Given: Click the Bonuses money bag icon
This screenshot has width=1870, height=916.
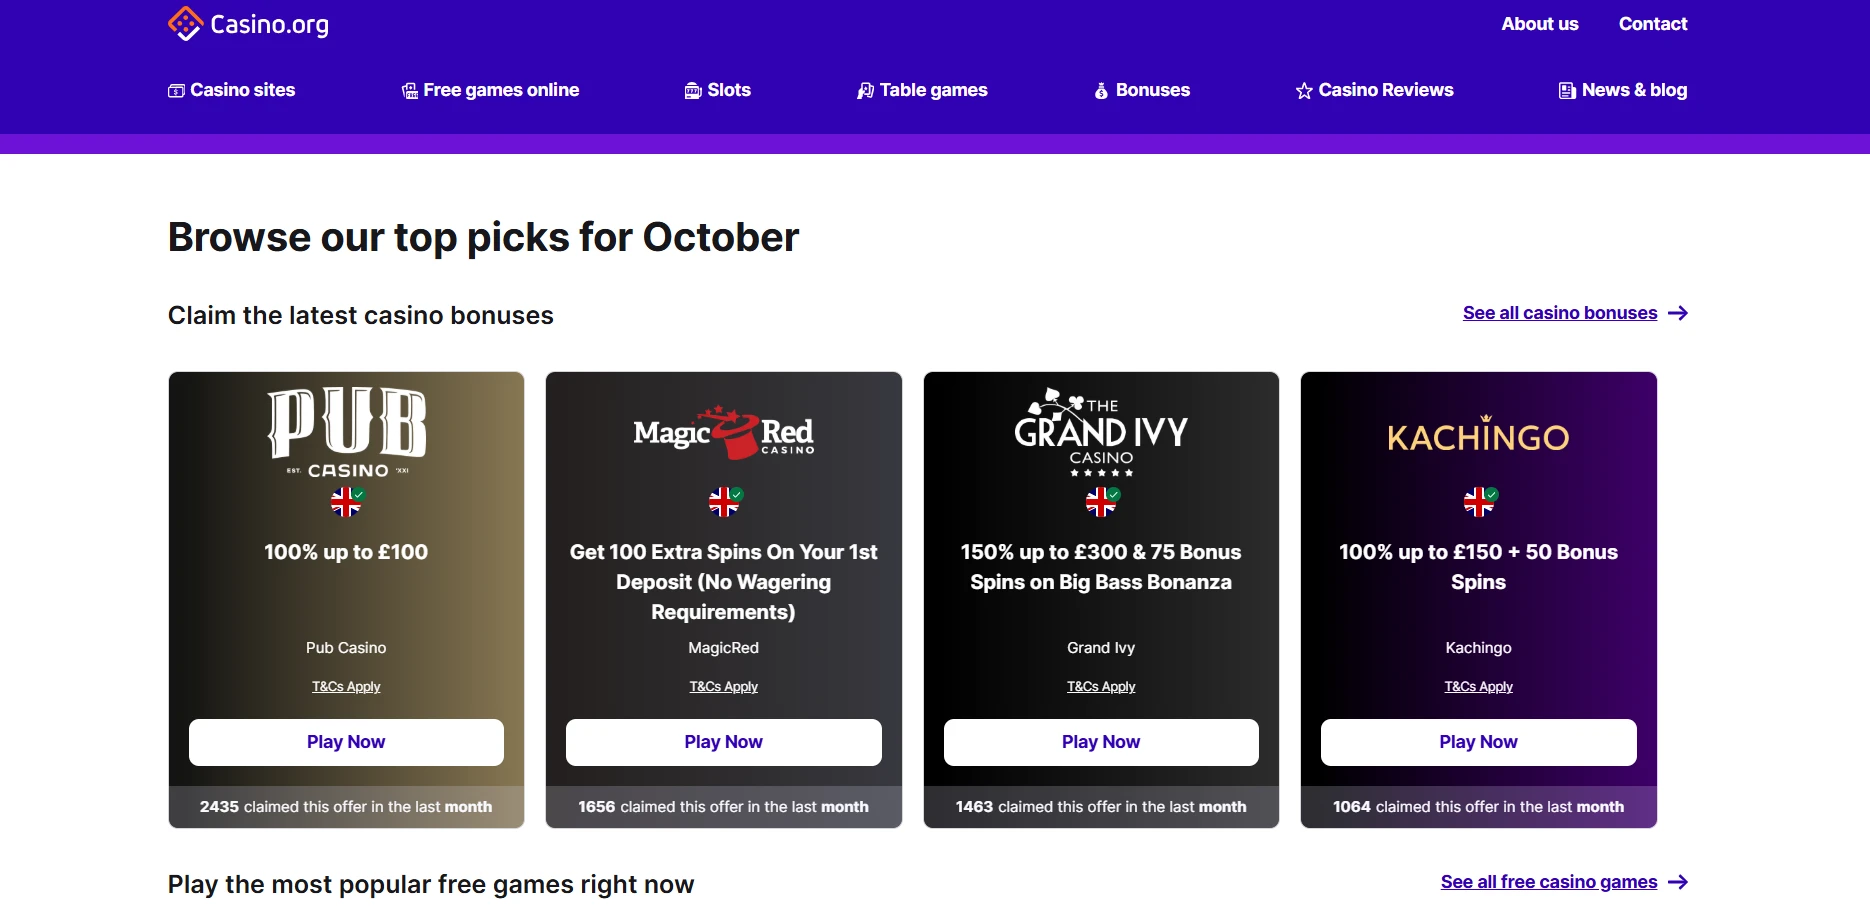Looking at the screenshot, I should click(1101, 91).
